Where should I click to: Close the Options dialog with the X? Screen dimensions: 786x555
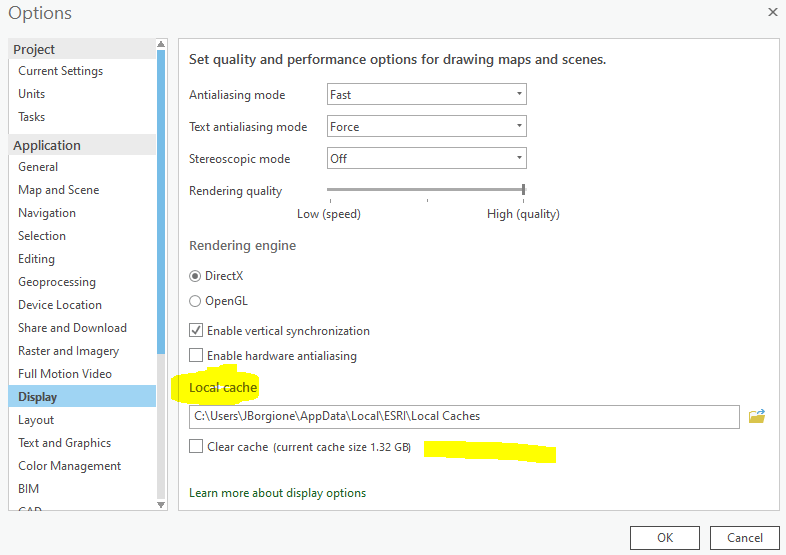772,12
